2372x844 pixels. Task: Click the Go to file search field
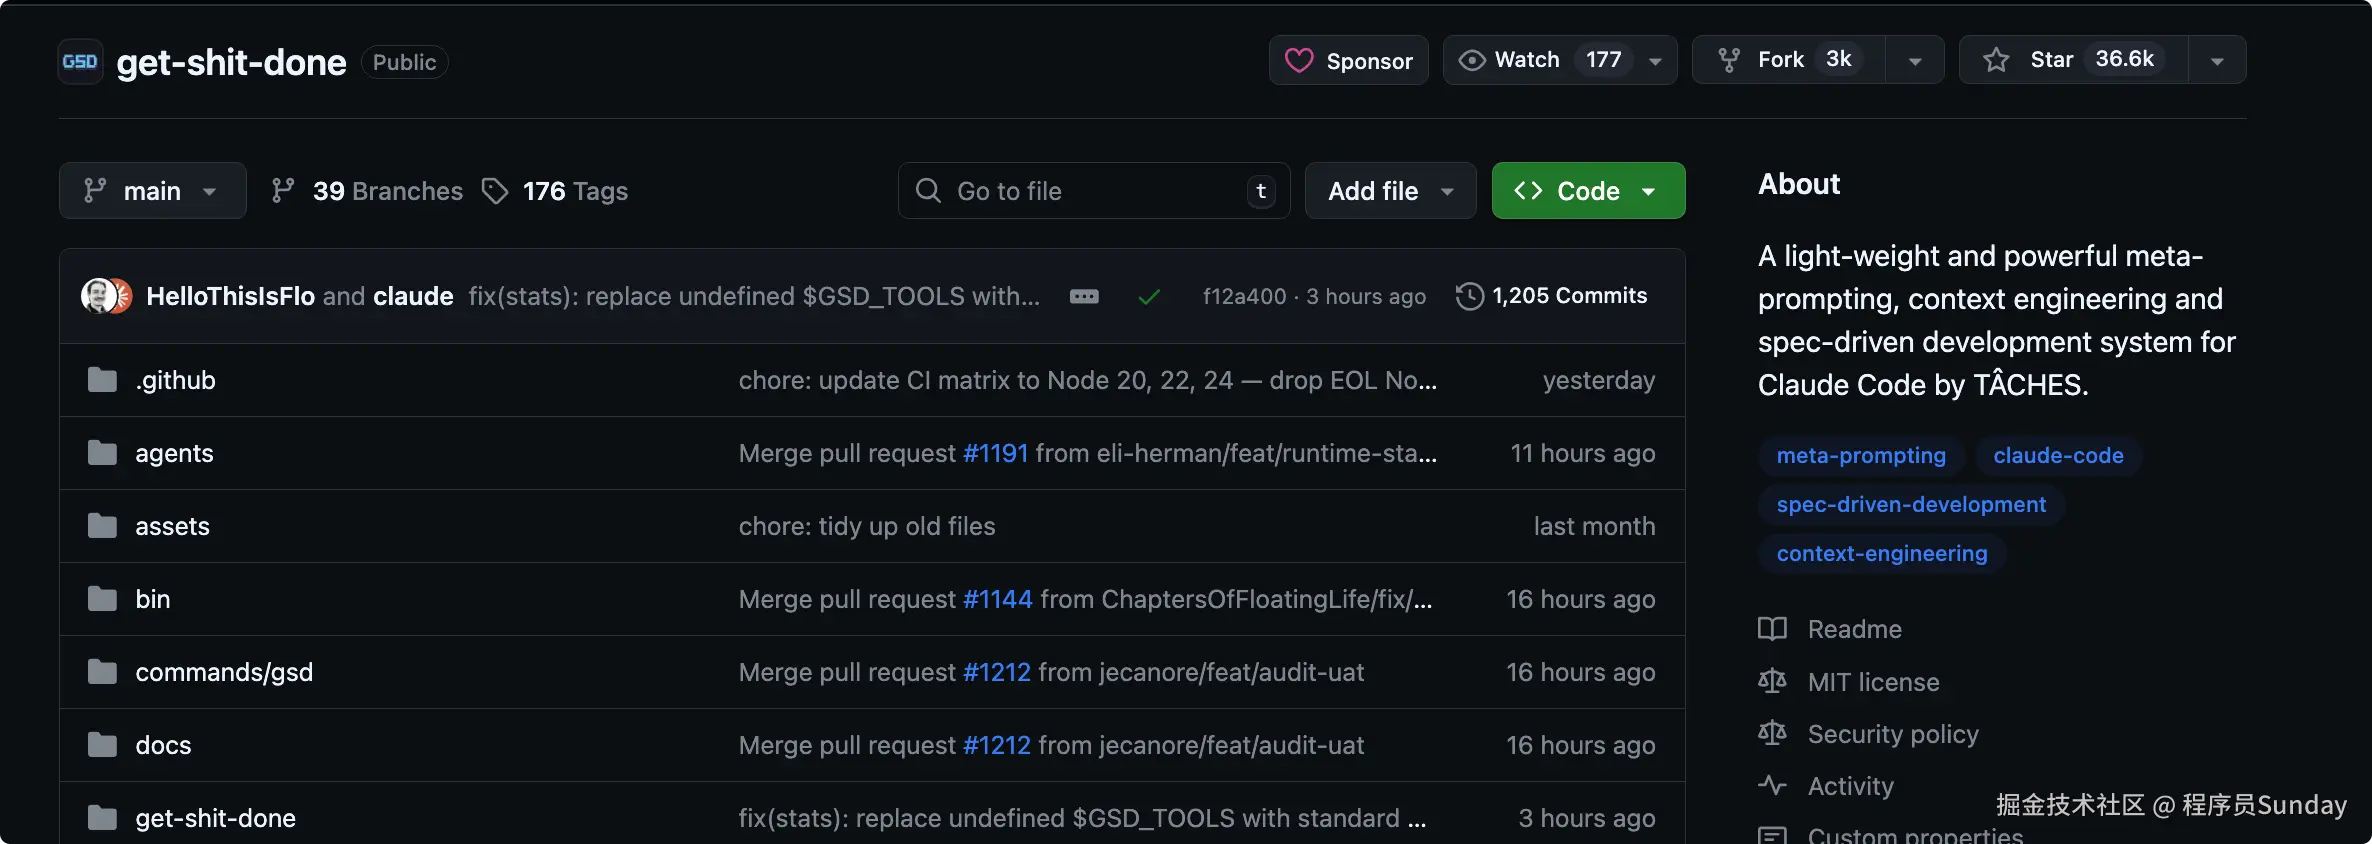coord(1093,191)
